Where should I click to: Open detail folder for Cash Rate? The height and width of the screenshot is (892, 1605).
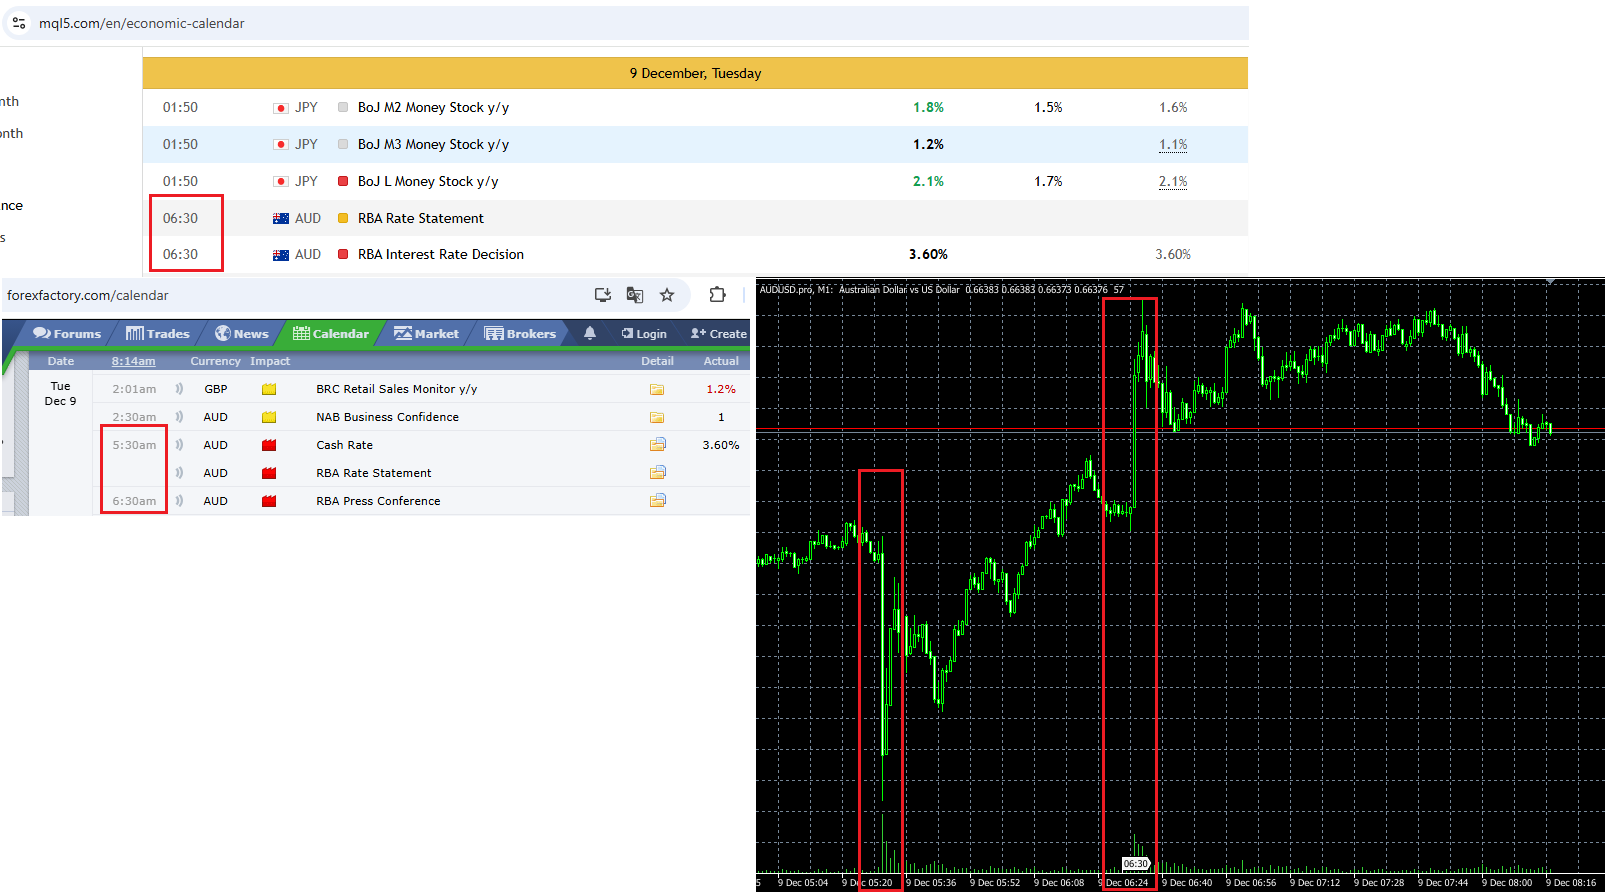coord(657,445)
